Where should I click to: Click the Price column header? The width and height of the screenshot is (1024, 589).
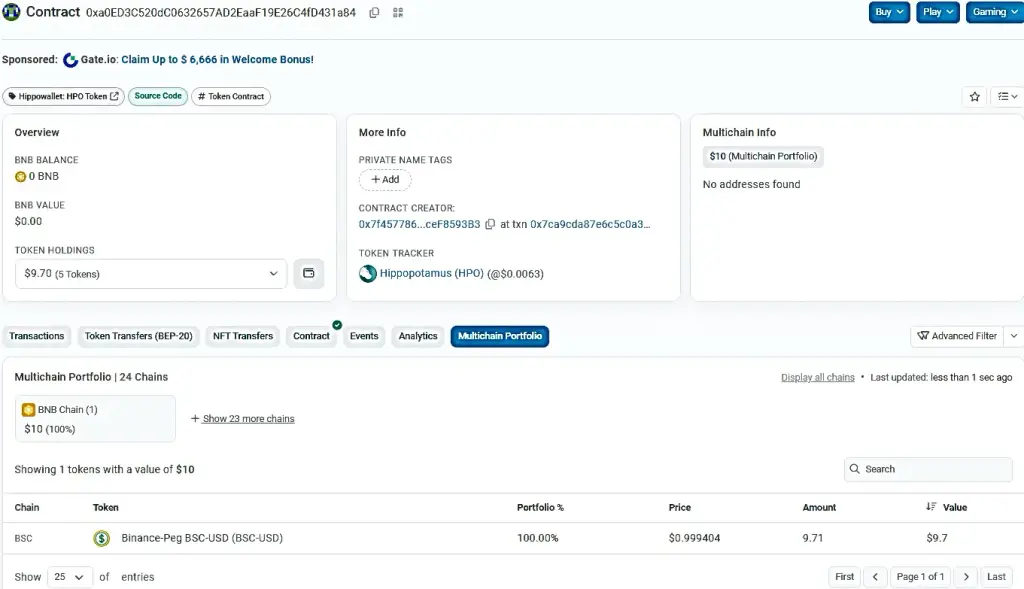680,507
